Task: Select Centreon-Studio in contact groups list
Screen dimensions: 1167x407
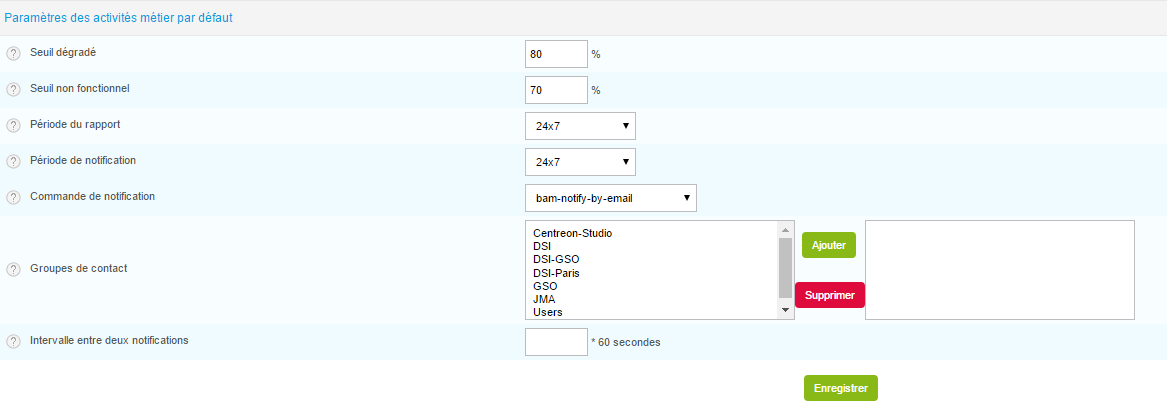Action: click(x=572, y=234)
